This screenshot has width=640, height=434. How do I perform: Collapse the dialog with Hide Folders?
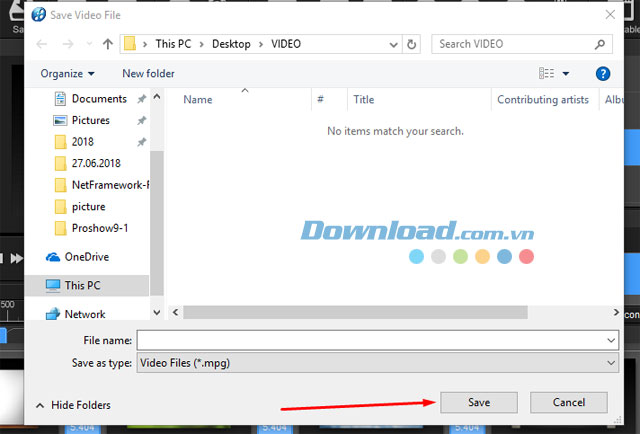click(73, 405)
